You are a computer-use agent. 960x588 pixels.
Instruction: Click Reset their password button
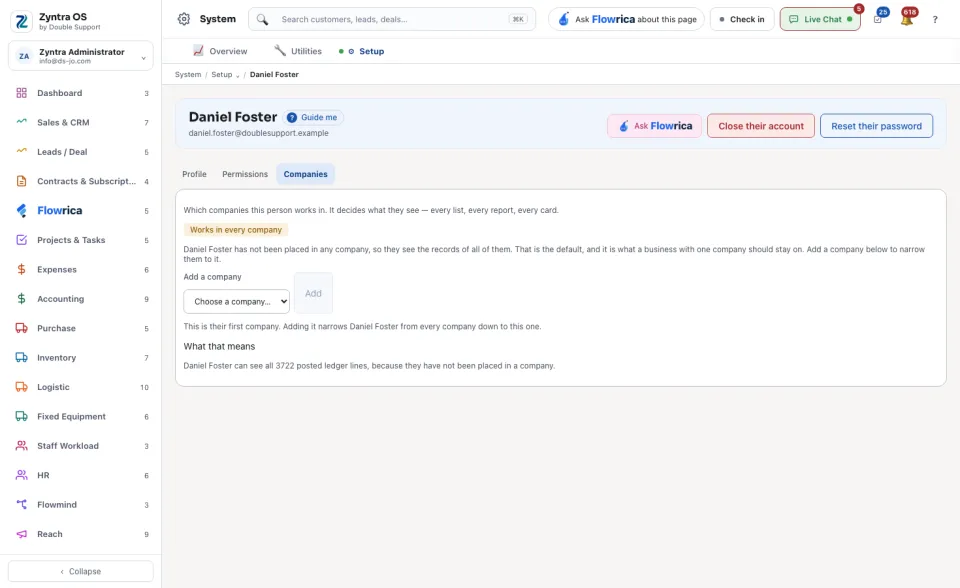(876, 126)
